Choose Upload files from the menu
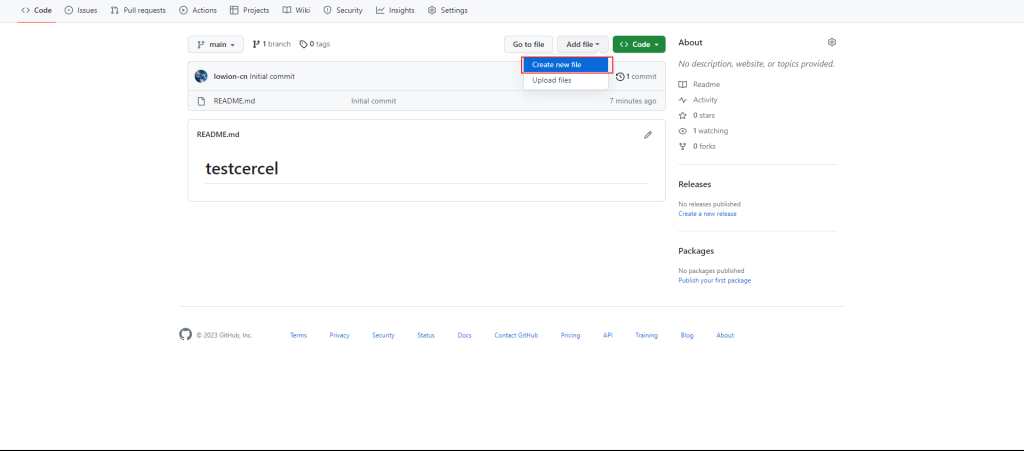 pos(566,80)
